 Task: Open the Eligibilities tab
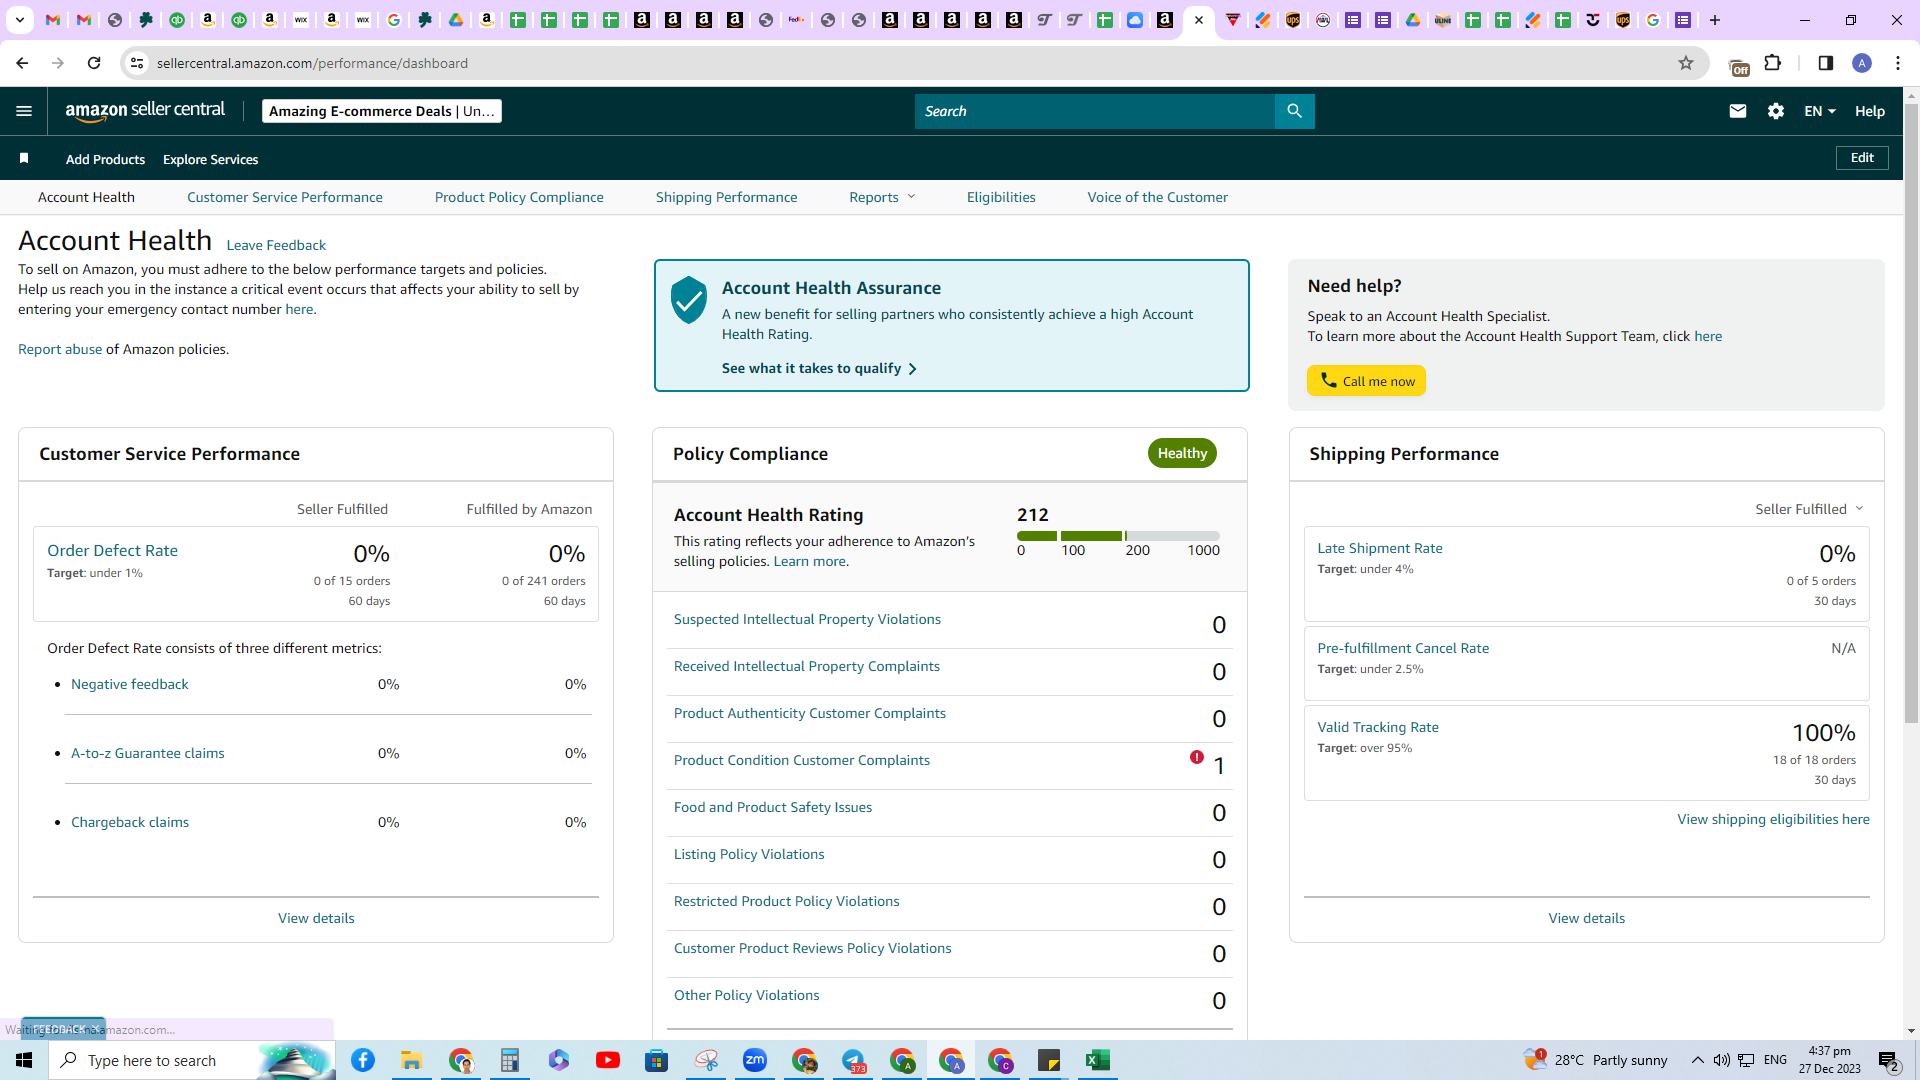[x=1001, y=197]
